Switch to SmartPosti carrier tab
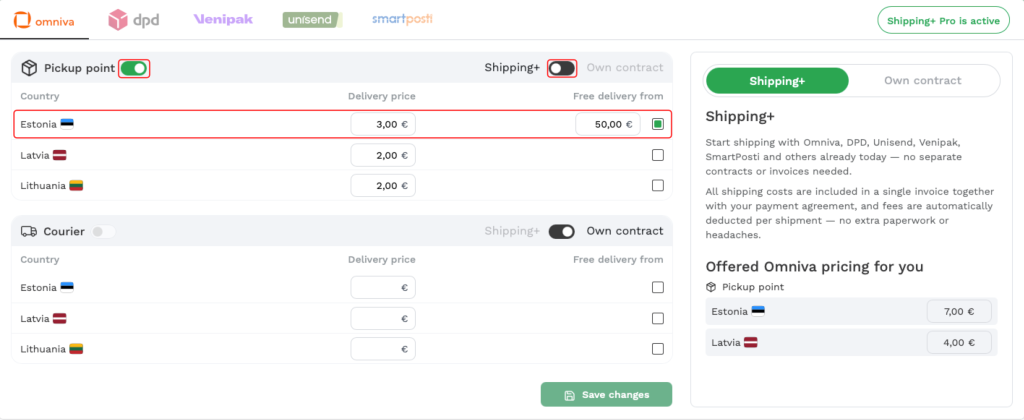This screenshot has width=1024, height=420. 402,19
